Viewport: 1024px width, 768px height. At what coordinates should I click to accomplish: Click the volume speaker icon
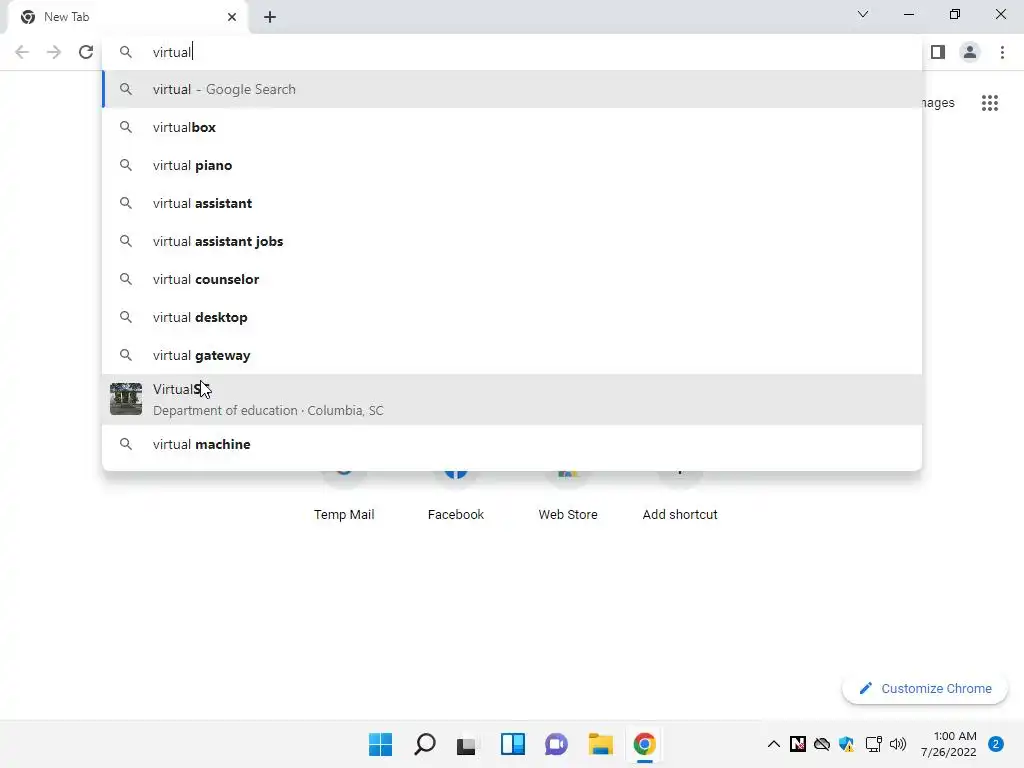click(898, 744)
